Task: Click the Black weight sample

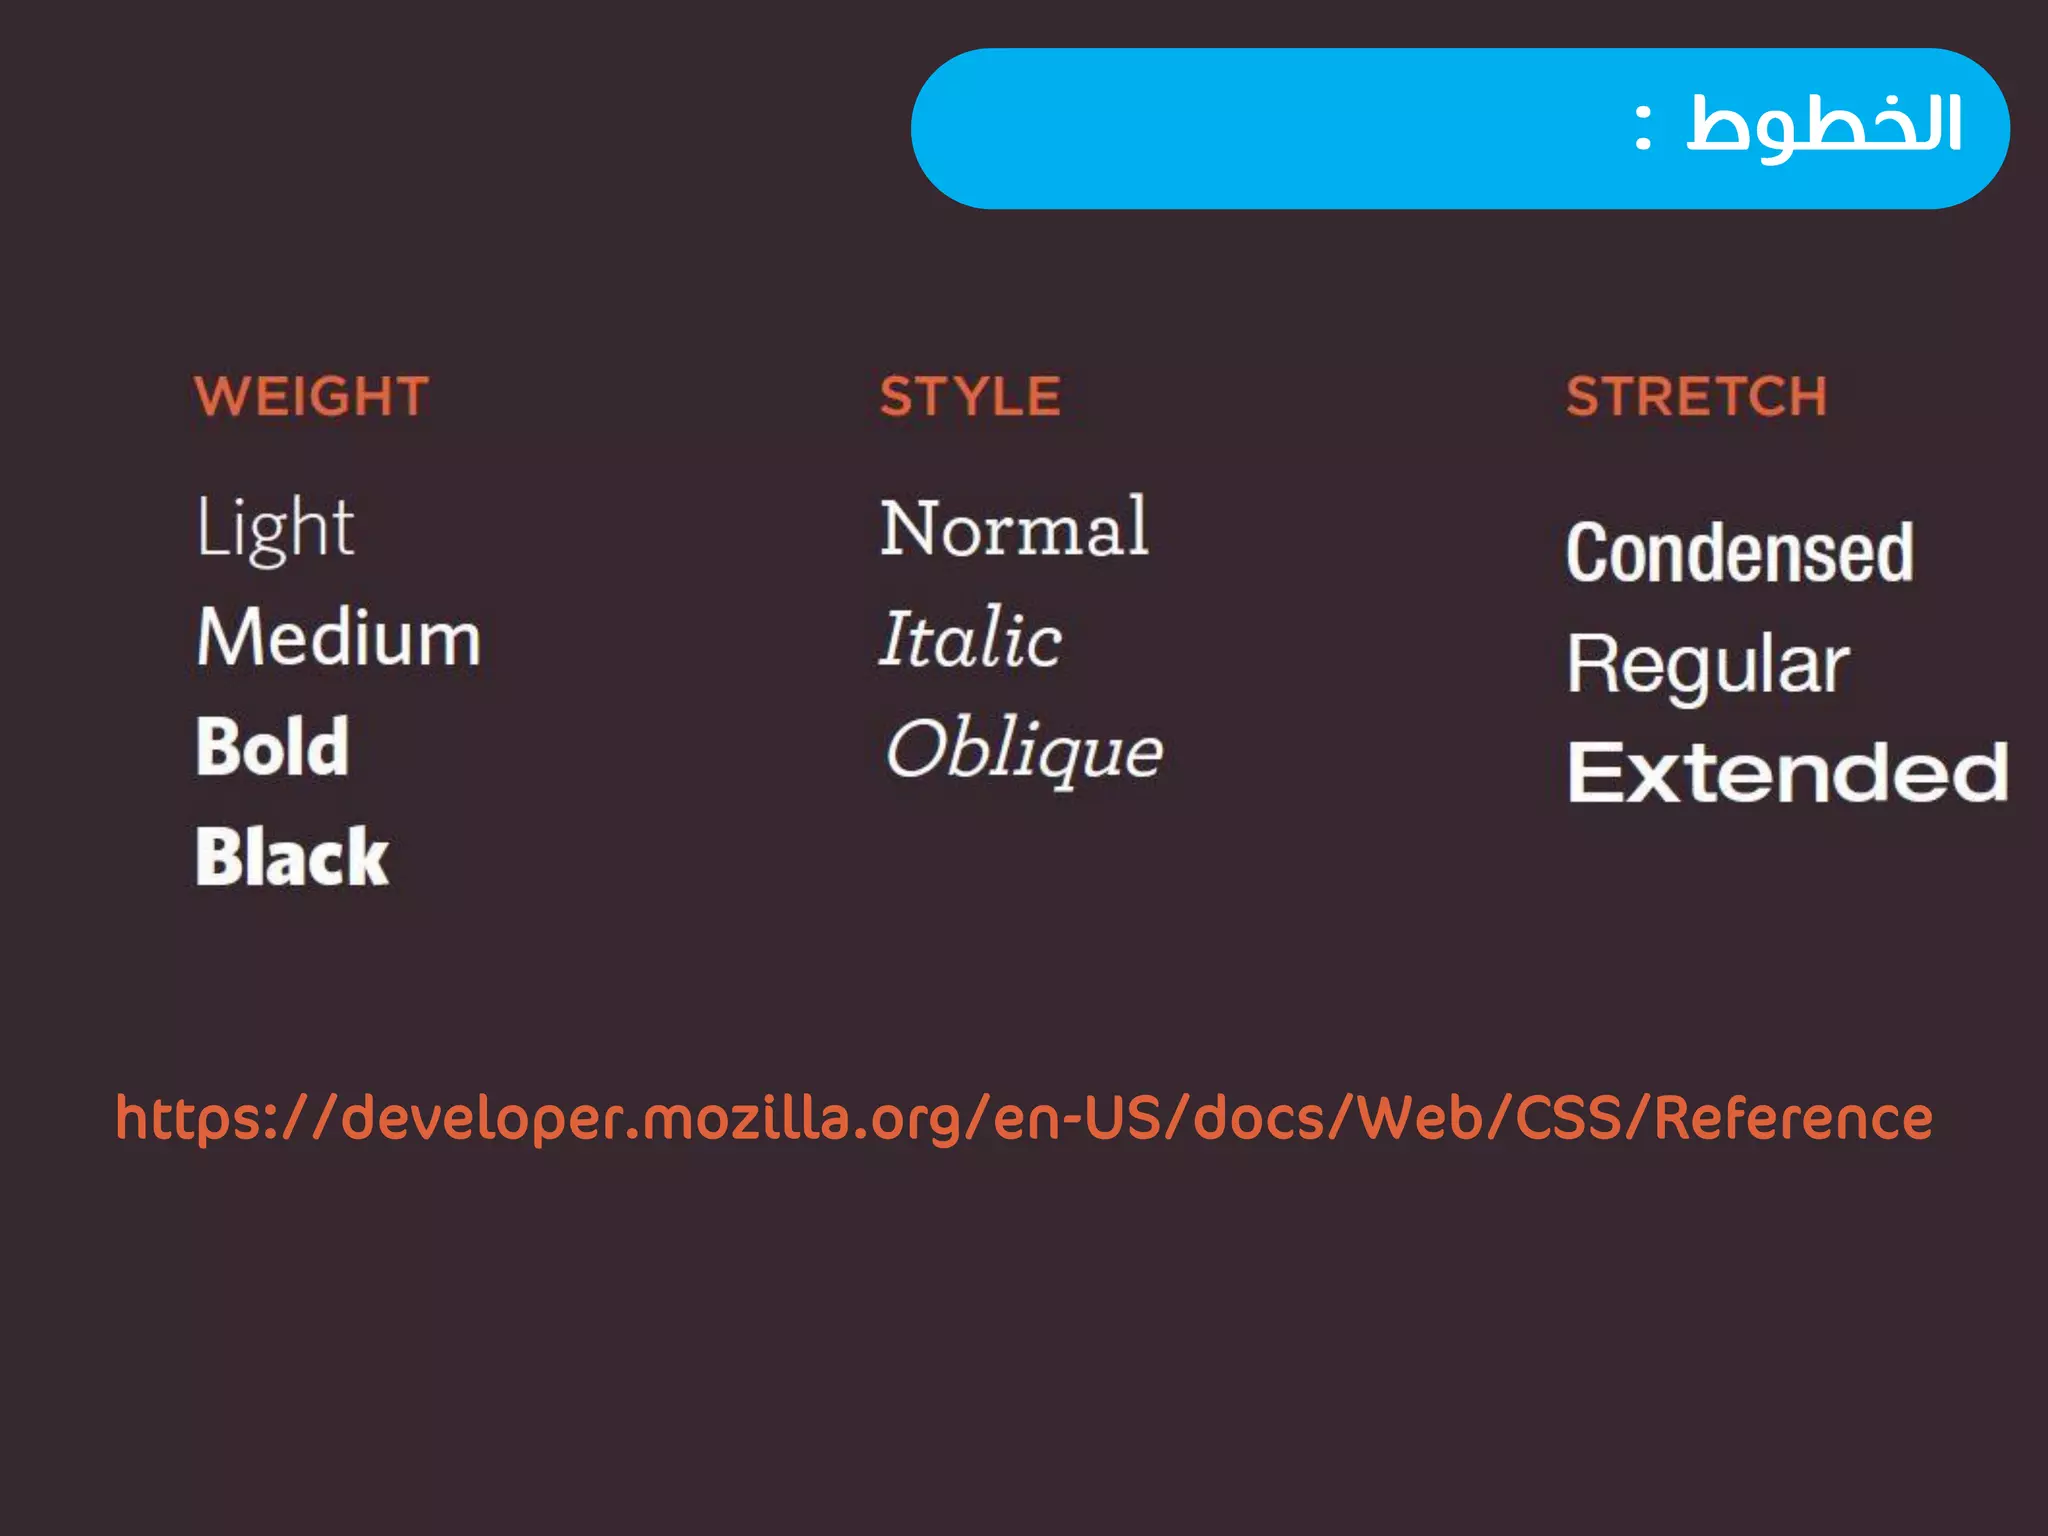Action: click(x=291, y=856)
